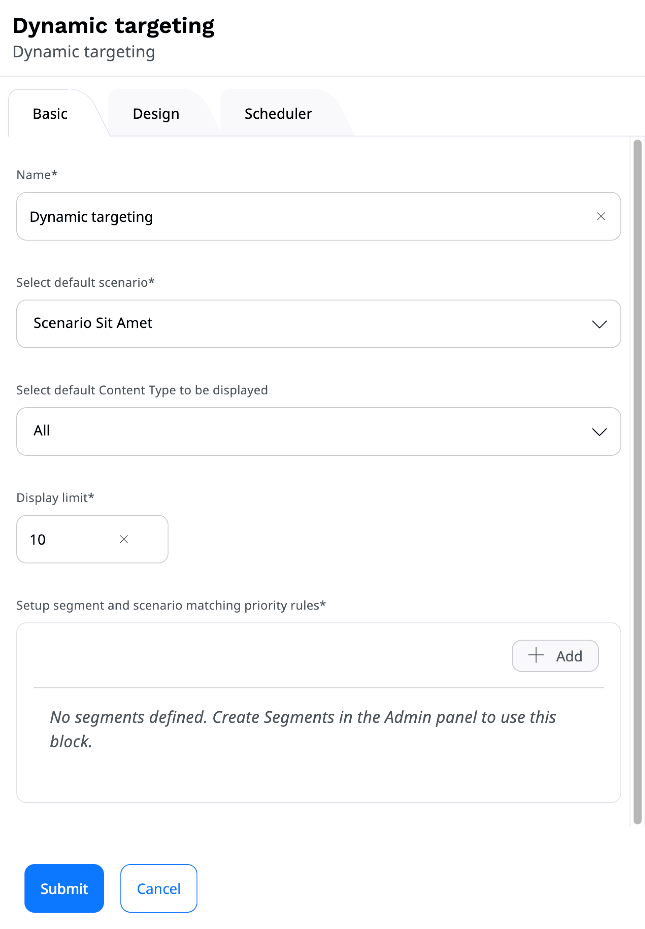
Task: Open the Scheduler tab
Action: pos(278,114)
